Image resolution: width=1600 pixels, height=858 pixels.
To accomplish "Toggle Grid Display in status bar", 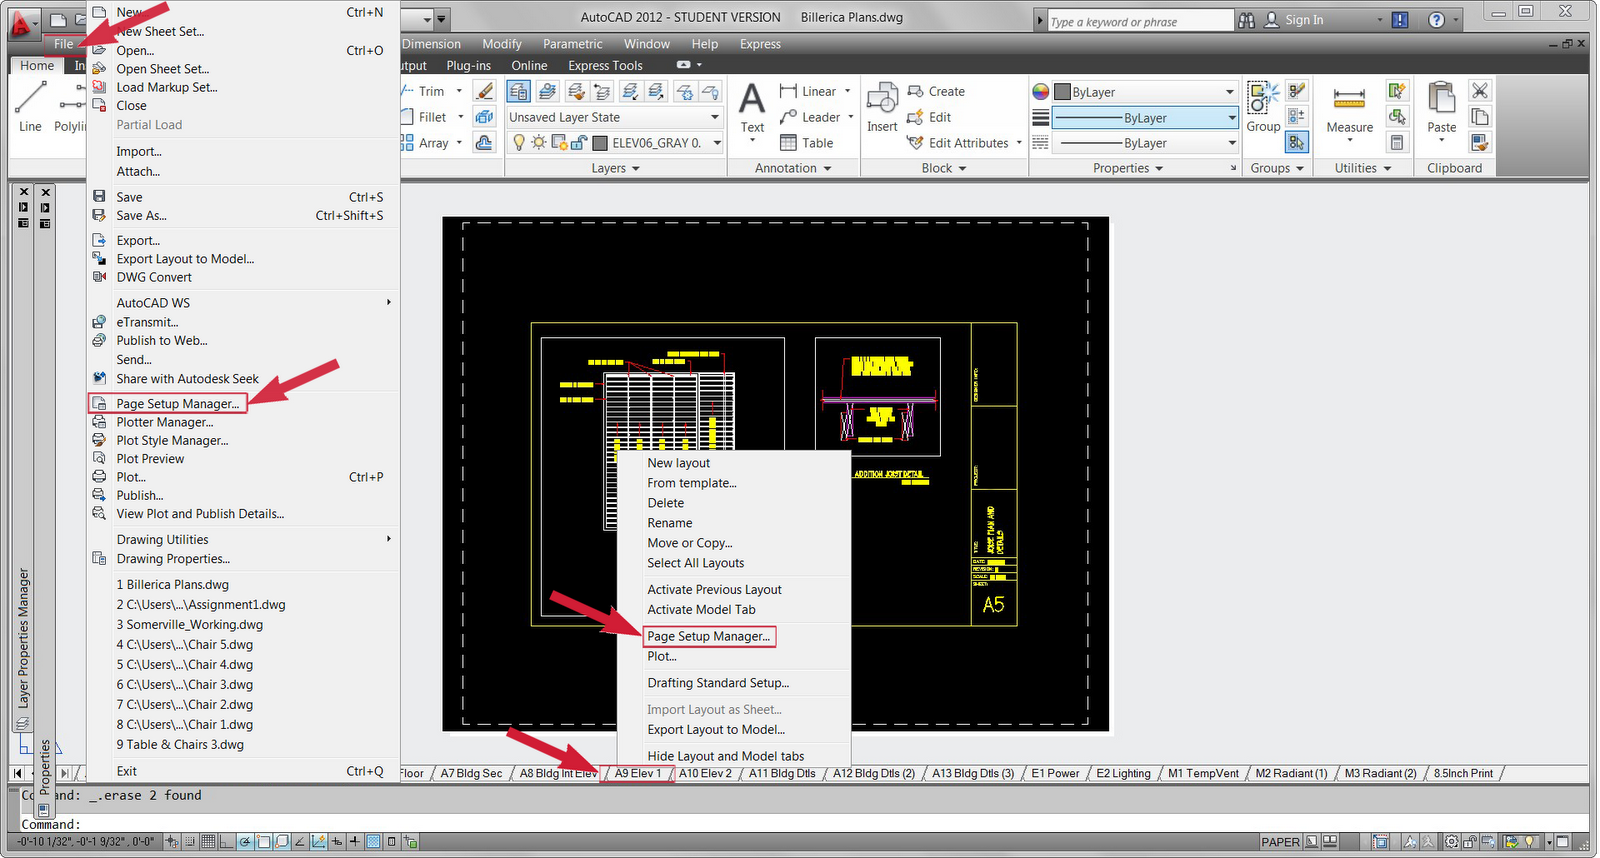I will click(x=208, y=842).
